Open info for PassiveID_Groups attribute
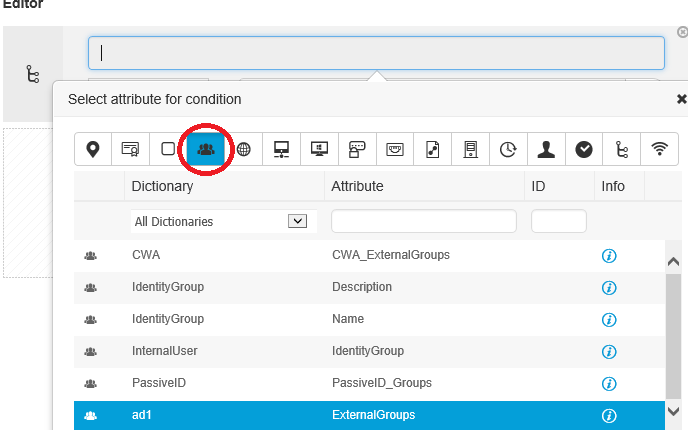The width and height of the screenshot is (688, 430). click(609, 383)
